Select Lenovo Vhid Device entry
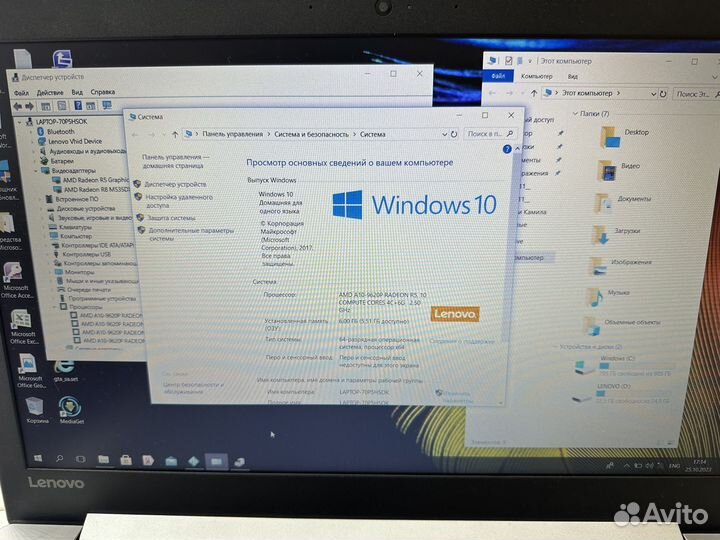The width and height of the screenshot is (720, 540). pos(75,141)
